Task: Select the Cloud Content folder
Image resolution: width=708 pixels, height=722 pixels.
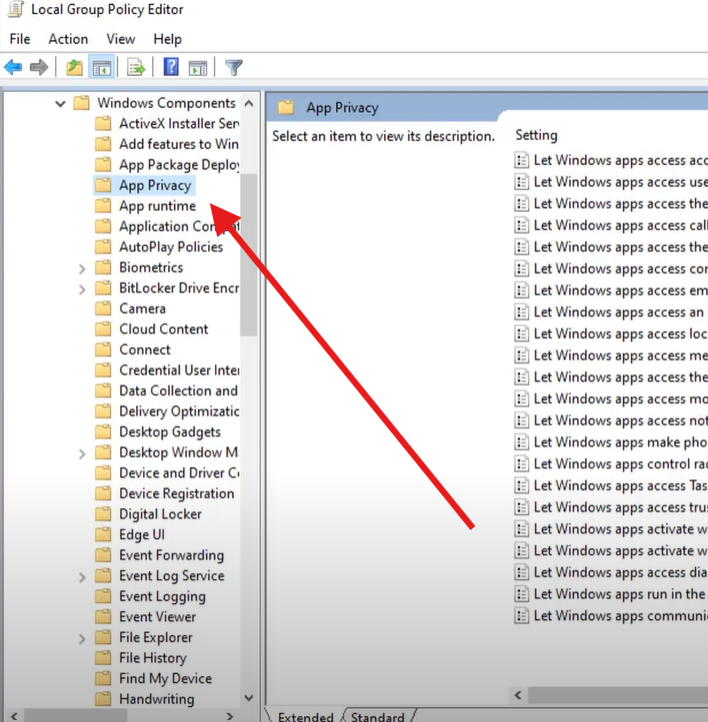Action: 163,329
